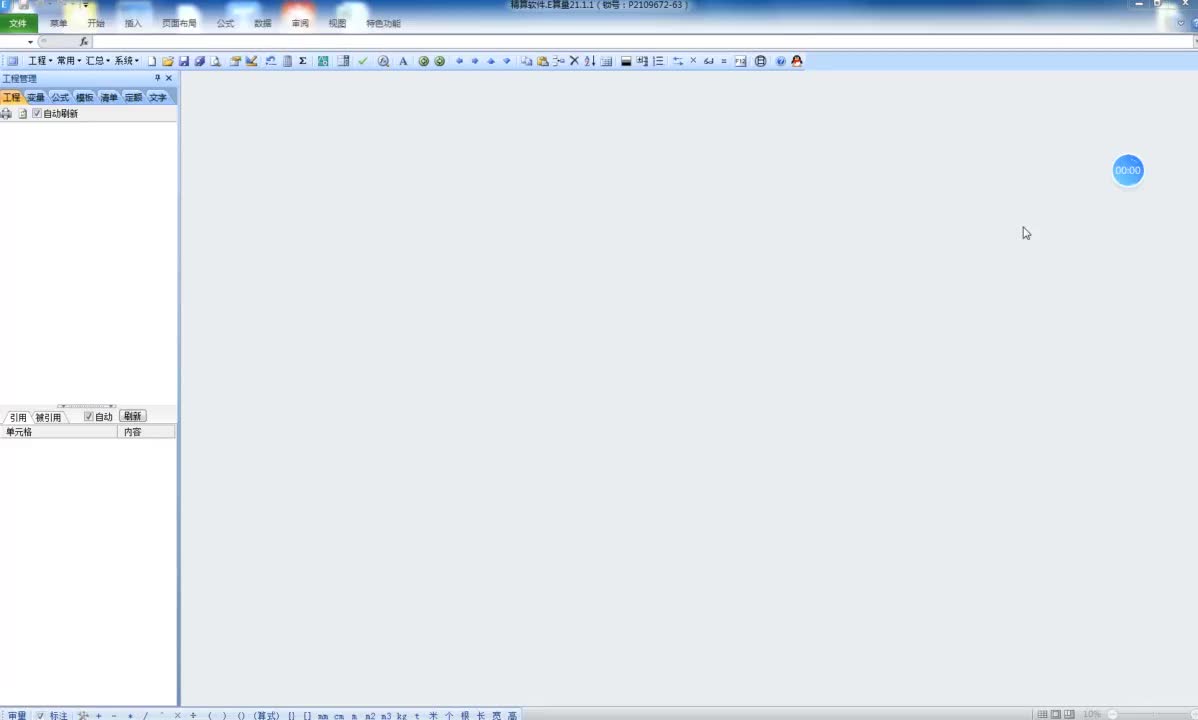Click the 内容 column header
Image resolution: width=1198 pixels, height=720 pixels.
point(147,432)
